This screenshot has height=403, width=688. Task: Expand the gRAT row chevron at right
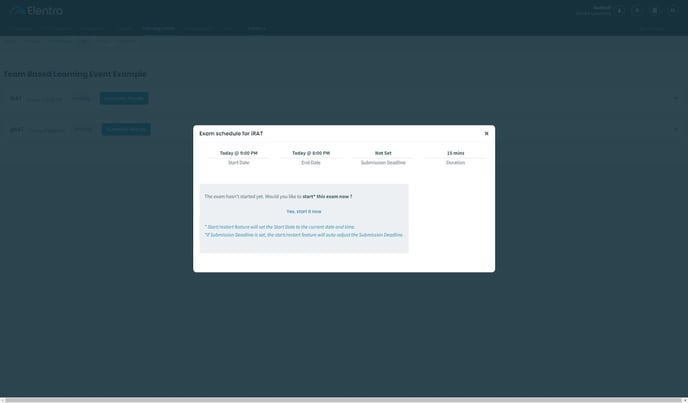point(675,129)
